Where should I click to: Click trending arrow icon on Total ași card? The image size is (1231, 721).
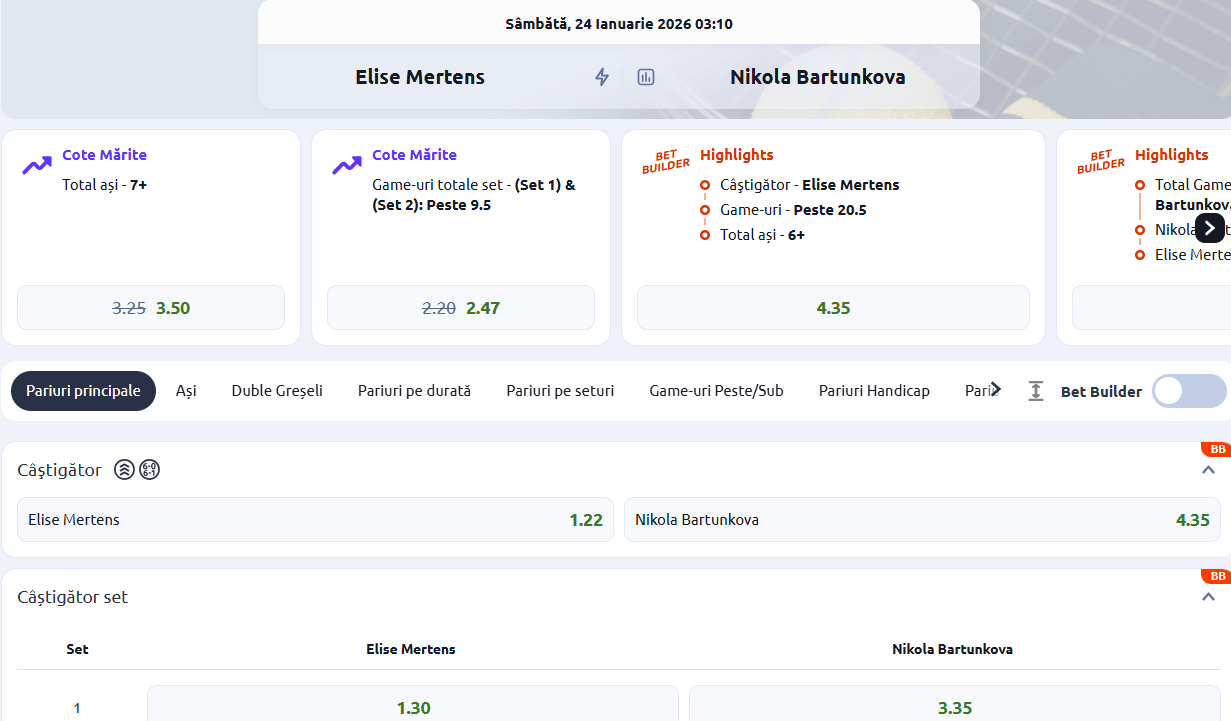tap(37, 165)
